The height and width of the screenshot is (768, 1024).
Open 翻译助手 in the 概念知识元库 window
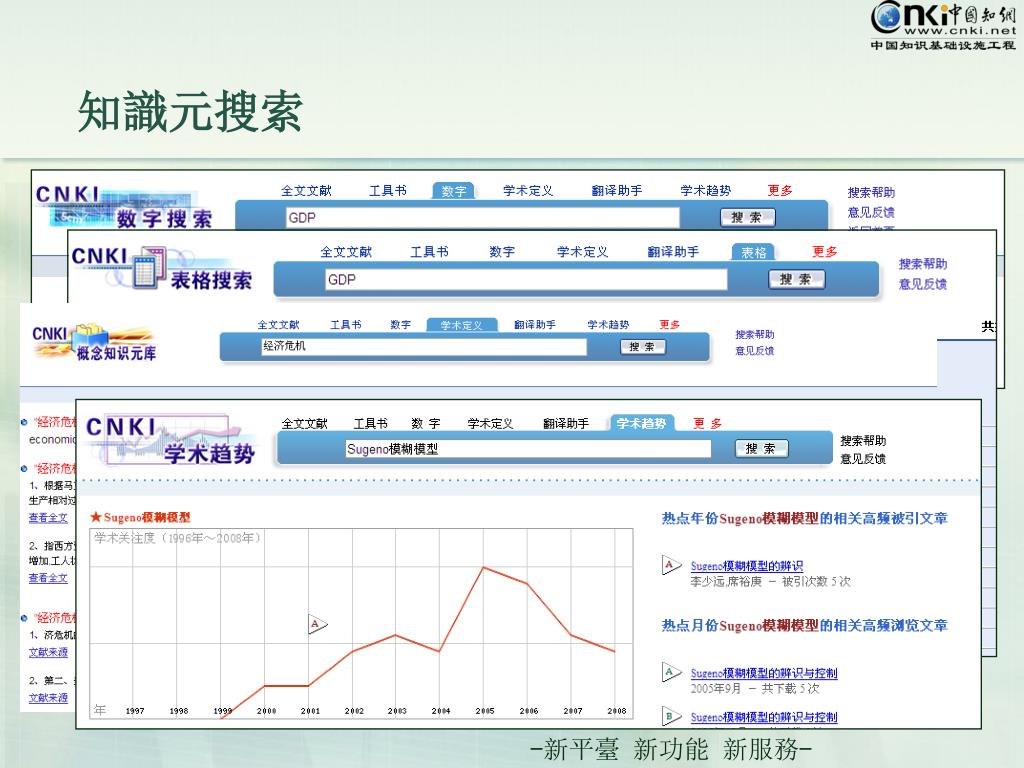click(535, 325)
